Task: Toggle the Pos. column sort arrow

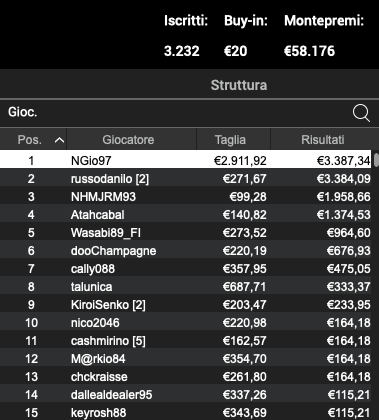Action: 59,140
